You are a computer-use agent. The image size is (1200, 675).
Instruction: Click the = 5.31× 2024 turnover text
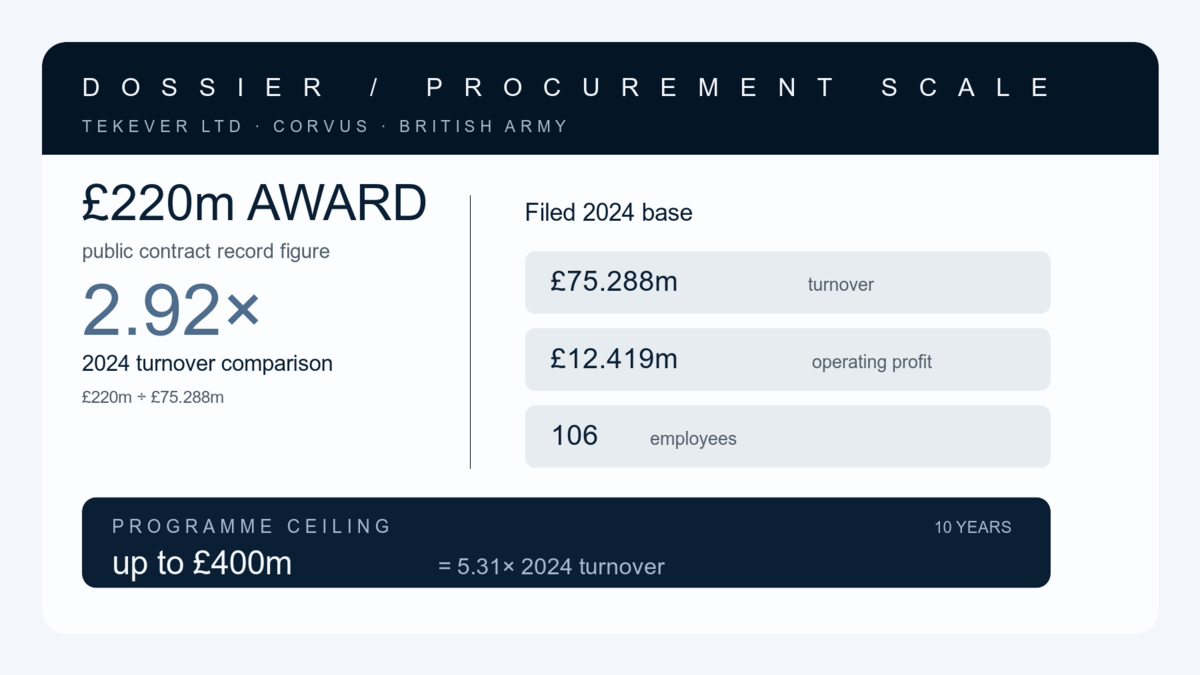click(x=551, y=567)
